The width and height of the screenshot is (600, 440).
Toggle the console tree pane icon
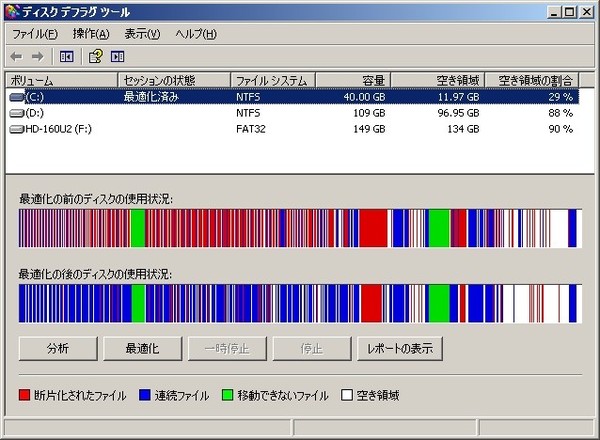(67, 56)
